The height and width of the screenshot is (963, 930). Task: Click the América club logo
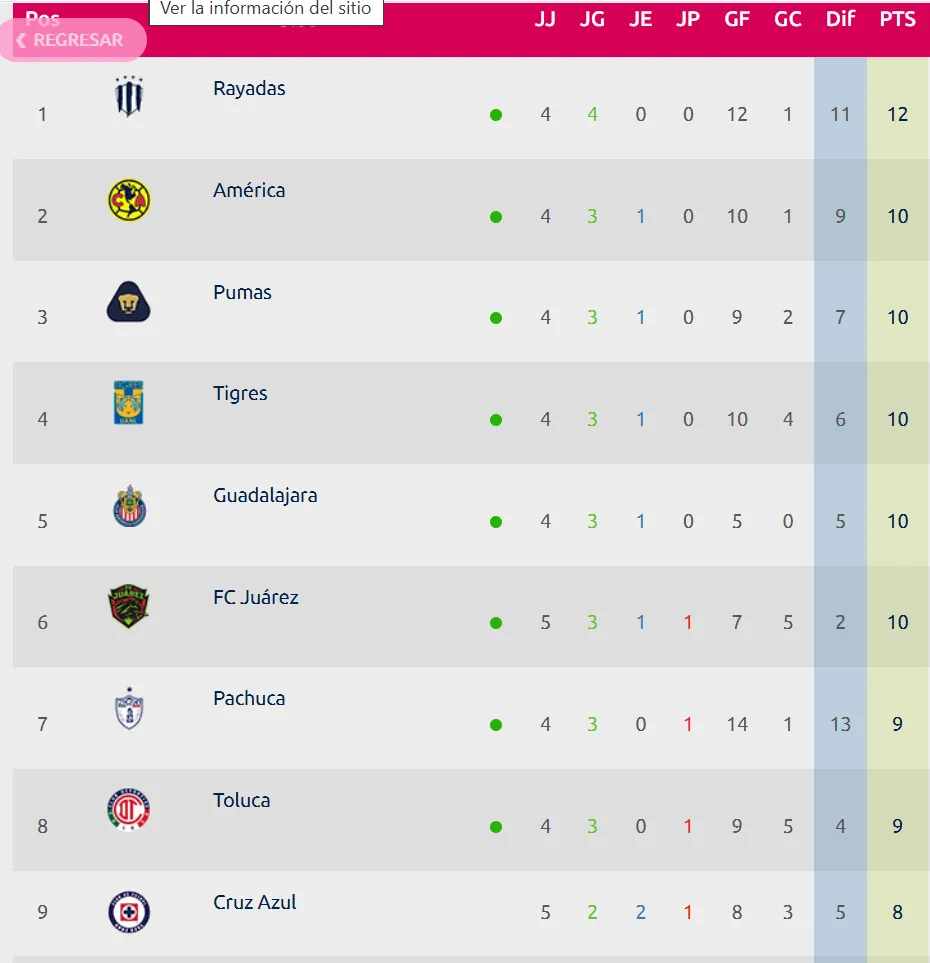pyautogui.click(x=129, y=200)
